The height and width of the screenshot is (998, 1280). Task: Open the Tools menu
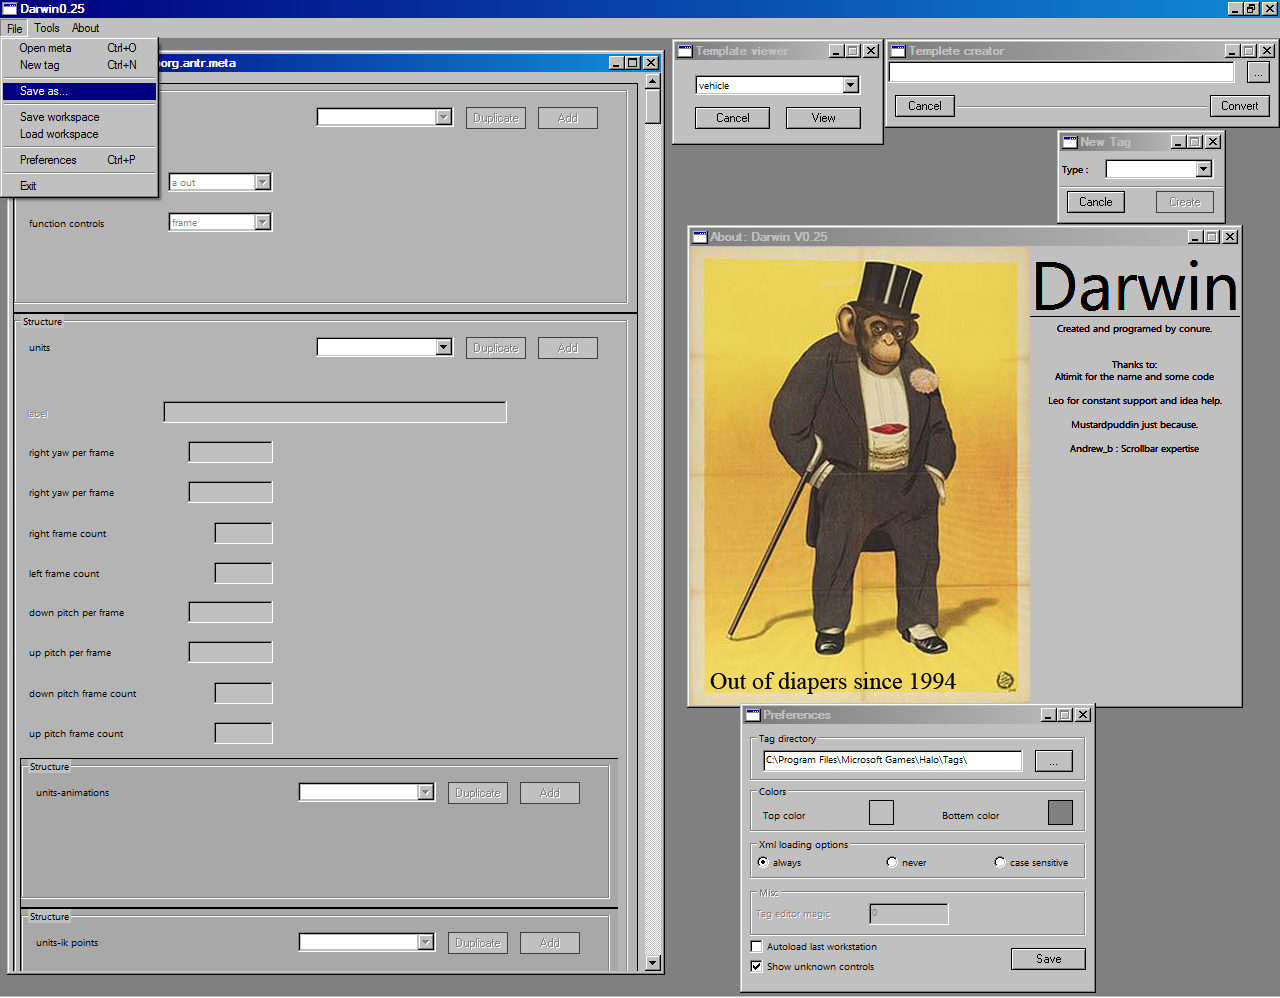click(x=47, y=28)
